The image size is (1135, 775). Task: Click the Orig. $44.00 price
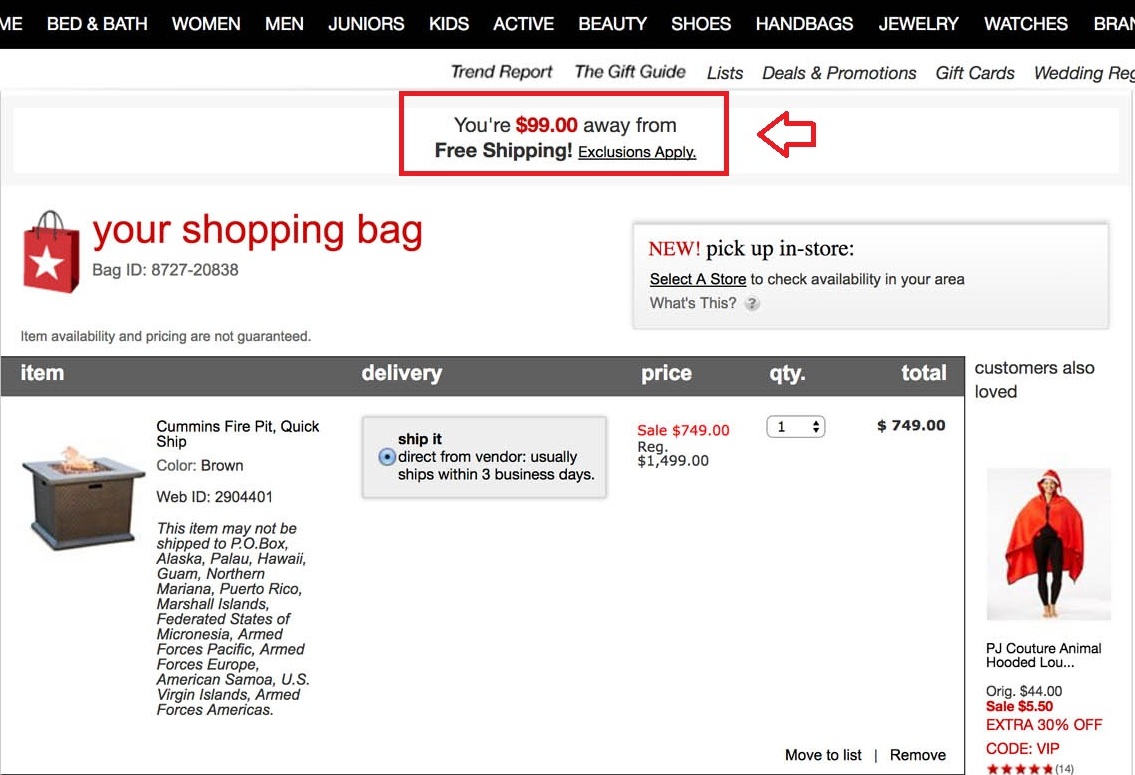pyautogui.click(x=1024, y=691)
